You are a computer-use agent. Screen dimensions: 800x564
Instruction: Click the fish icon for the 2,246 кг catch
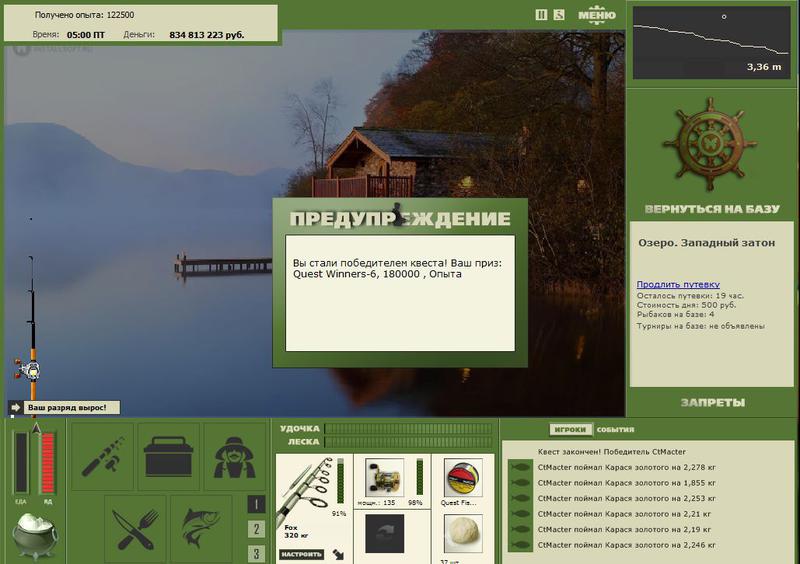click(x=520, y=545)
